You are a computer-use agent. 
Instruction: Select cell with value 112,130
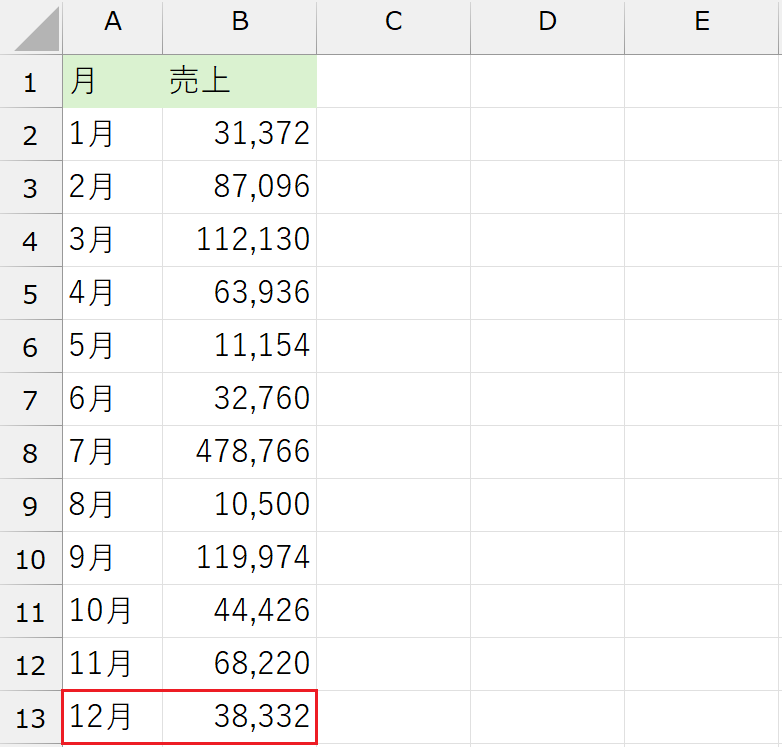point(239,240)
